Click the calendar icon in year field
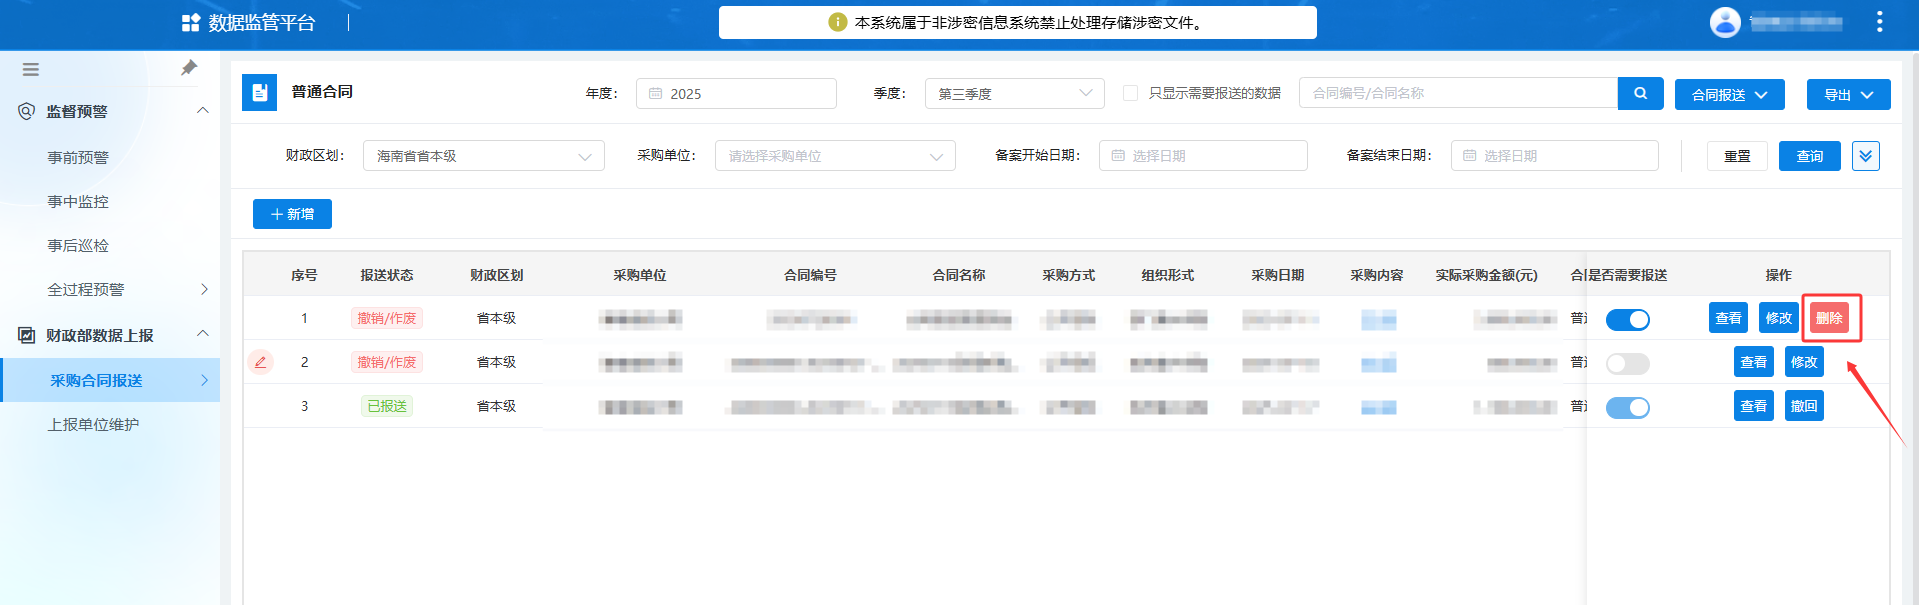Viewport: 1919px width, 605px height. [656, 94]
